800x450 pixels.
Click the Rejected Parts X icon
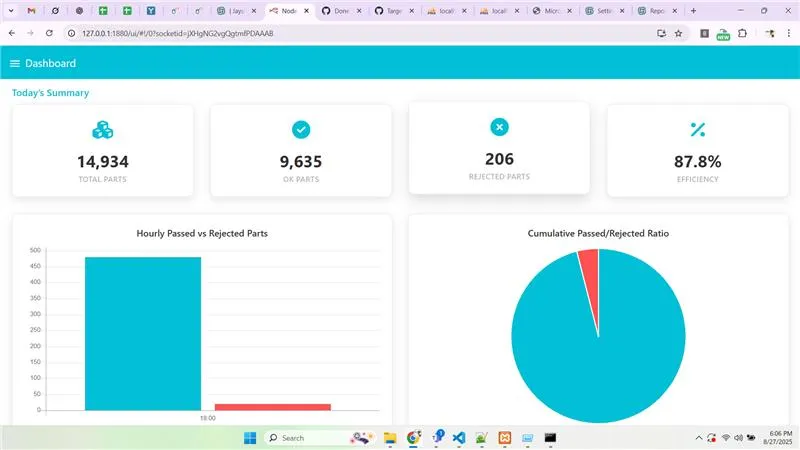(x=499, y=127)
